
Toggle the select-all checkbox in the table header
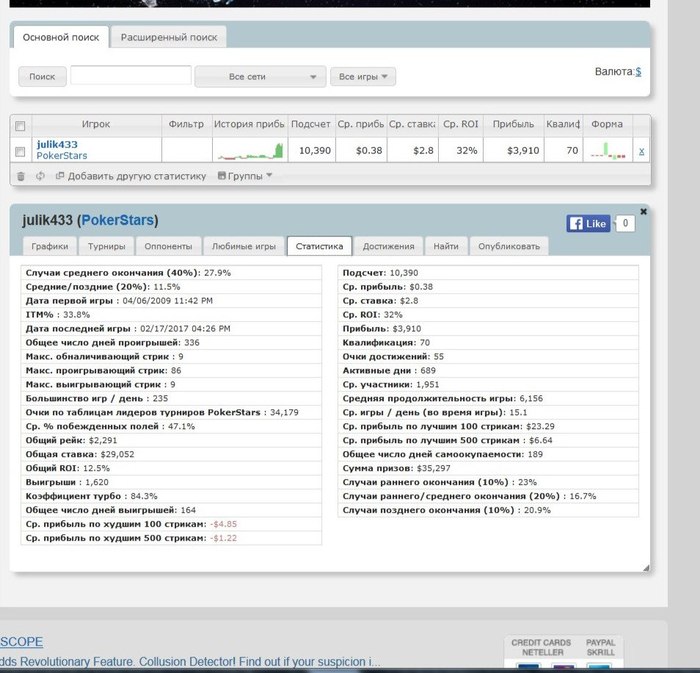click(20, 126)
